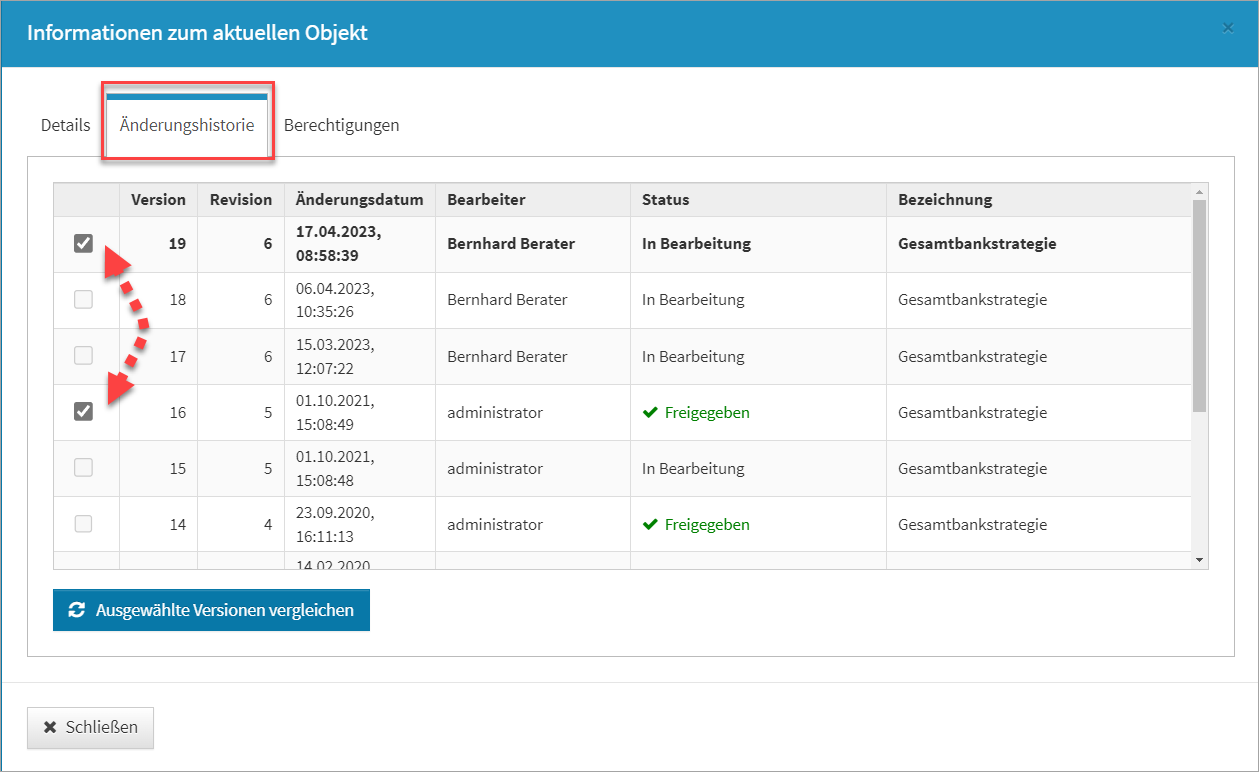Go to the Berechtigungen tab
Image resolution: width=1259 pixels, height=772 pixels.
click(x=341, y=126)
